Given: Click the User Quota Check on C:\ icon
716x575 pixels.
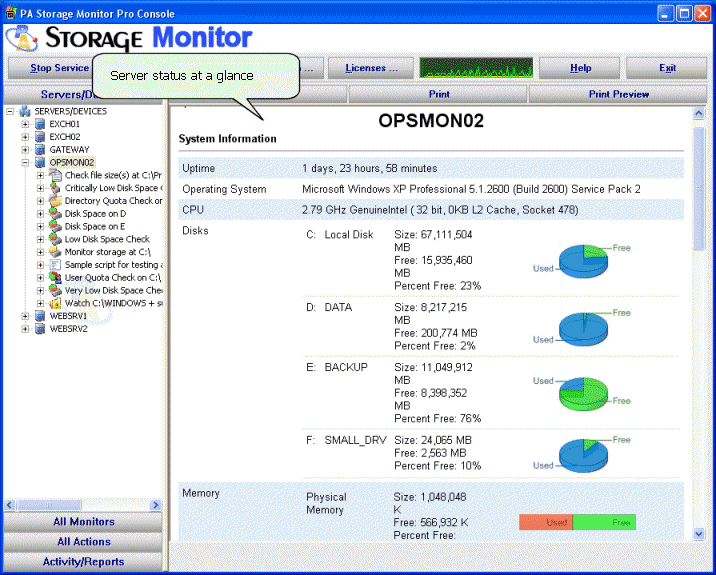Looking at the screenshot, I should coord(55,277).
